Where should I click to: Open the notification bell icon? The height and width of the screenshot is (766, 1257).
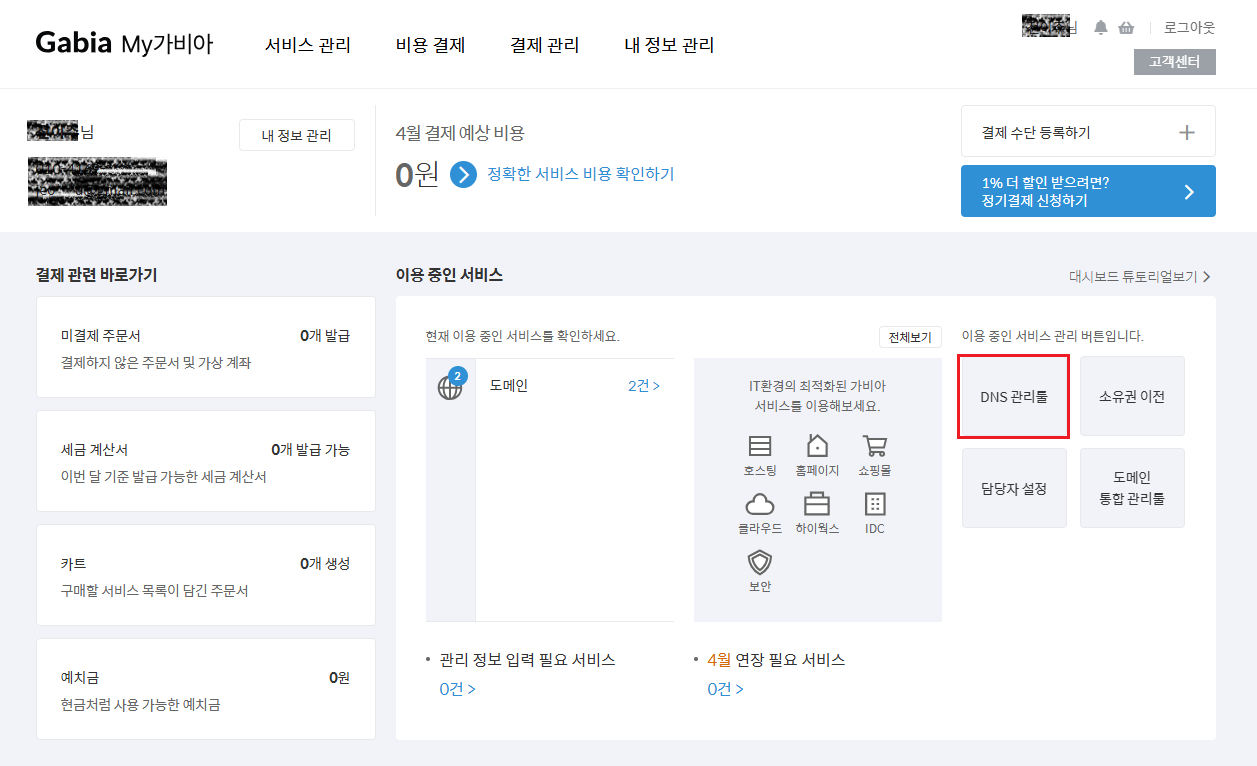pos(1100,27)
